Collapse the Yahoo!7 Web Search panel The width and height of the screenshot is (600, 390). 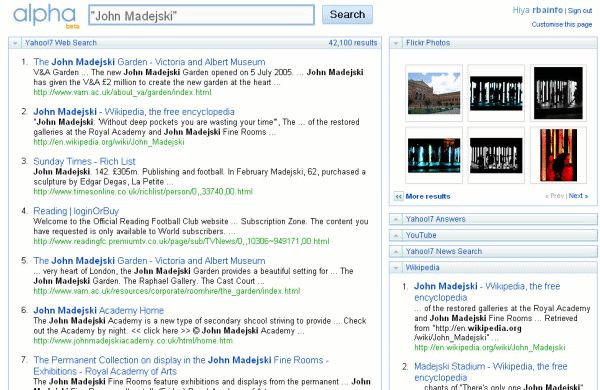tap(15, 43)
